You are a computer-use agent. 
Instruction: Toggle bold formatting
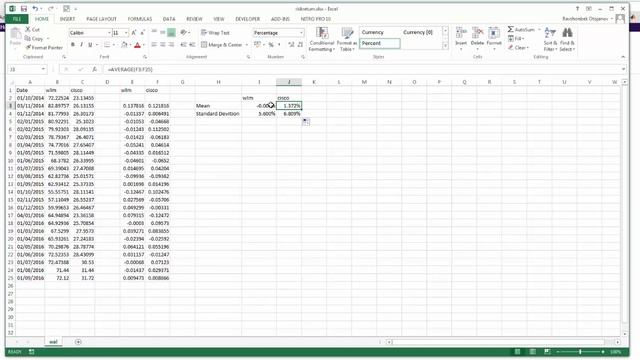73,44
